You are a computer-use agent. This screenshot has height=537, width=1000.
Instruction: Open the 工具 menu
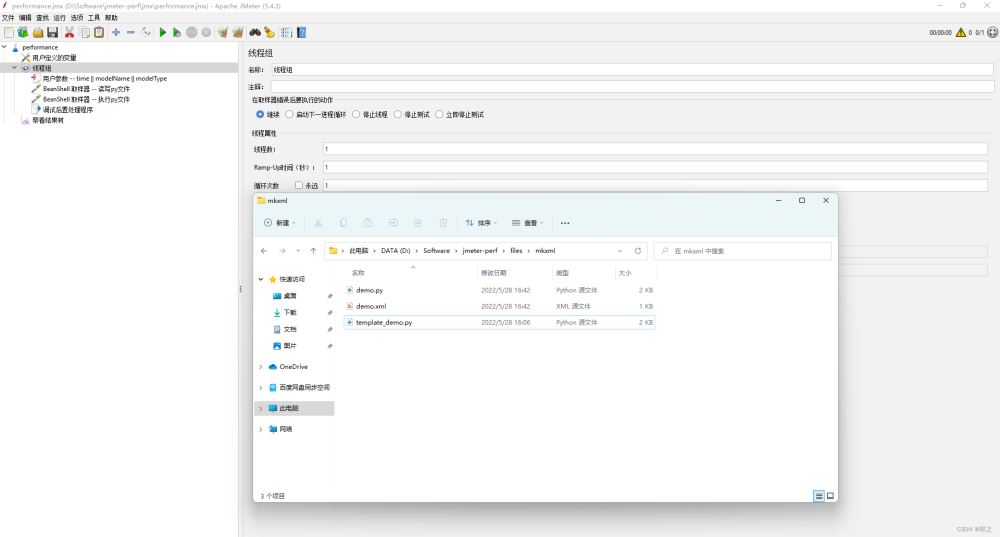point(94,18)
